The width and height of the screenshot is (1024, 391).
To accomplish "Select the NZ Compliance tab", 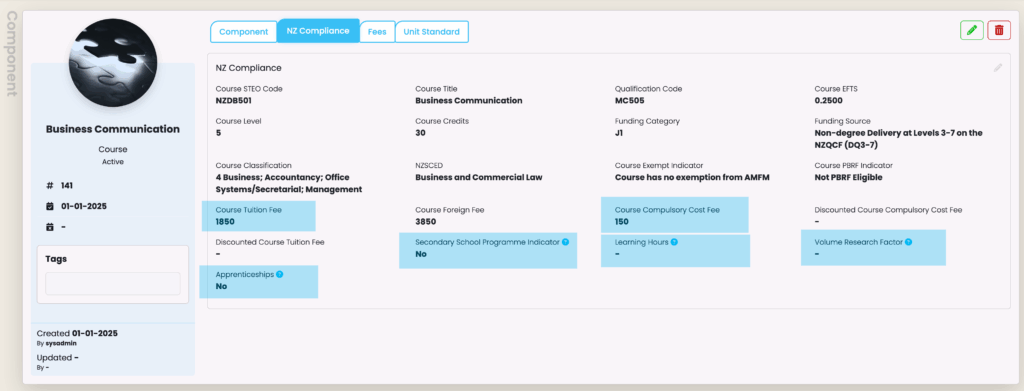I will [x=318, y=31].
